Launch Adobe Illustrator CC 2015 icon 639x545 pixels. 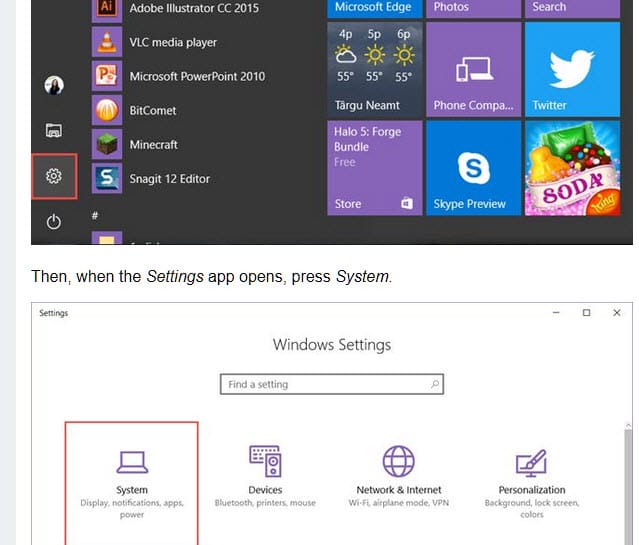point(107,9)
